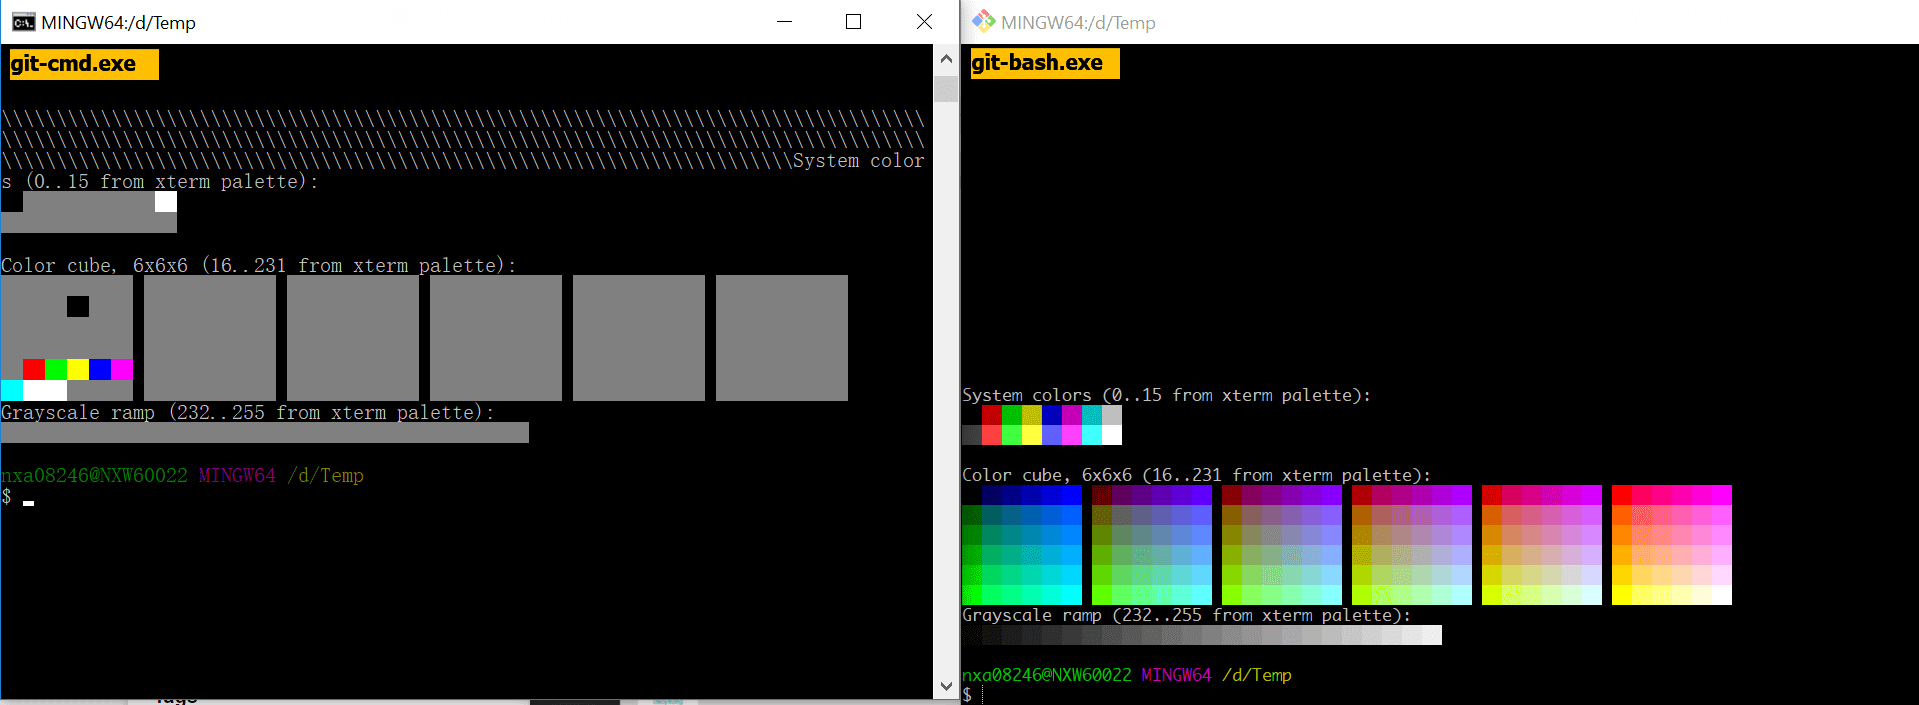Click nxa08246@NXW60022 in git-bash prompt
Image resolution: width=1919 pixels, height=705 pixels.
(x=1047, y=675)
